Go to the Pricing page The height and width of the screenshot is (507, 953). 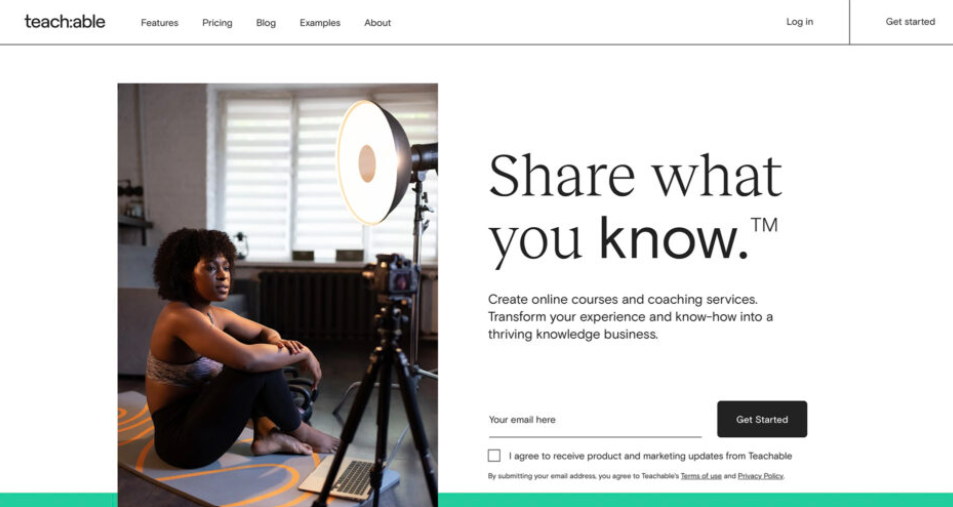(217, 22)
